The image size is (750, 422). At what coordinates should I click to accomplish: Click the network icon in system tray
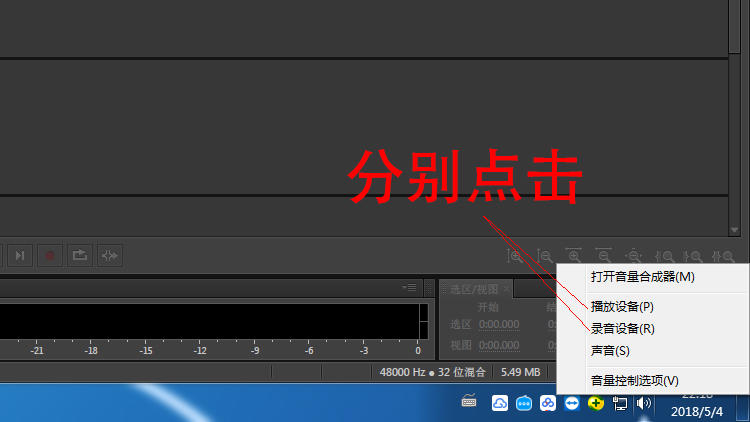click(620, 403)
